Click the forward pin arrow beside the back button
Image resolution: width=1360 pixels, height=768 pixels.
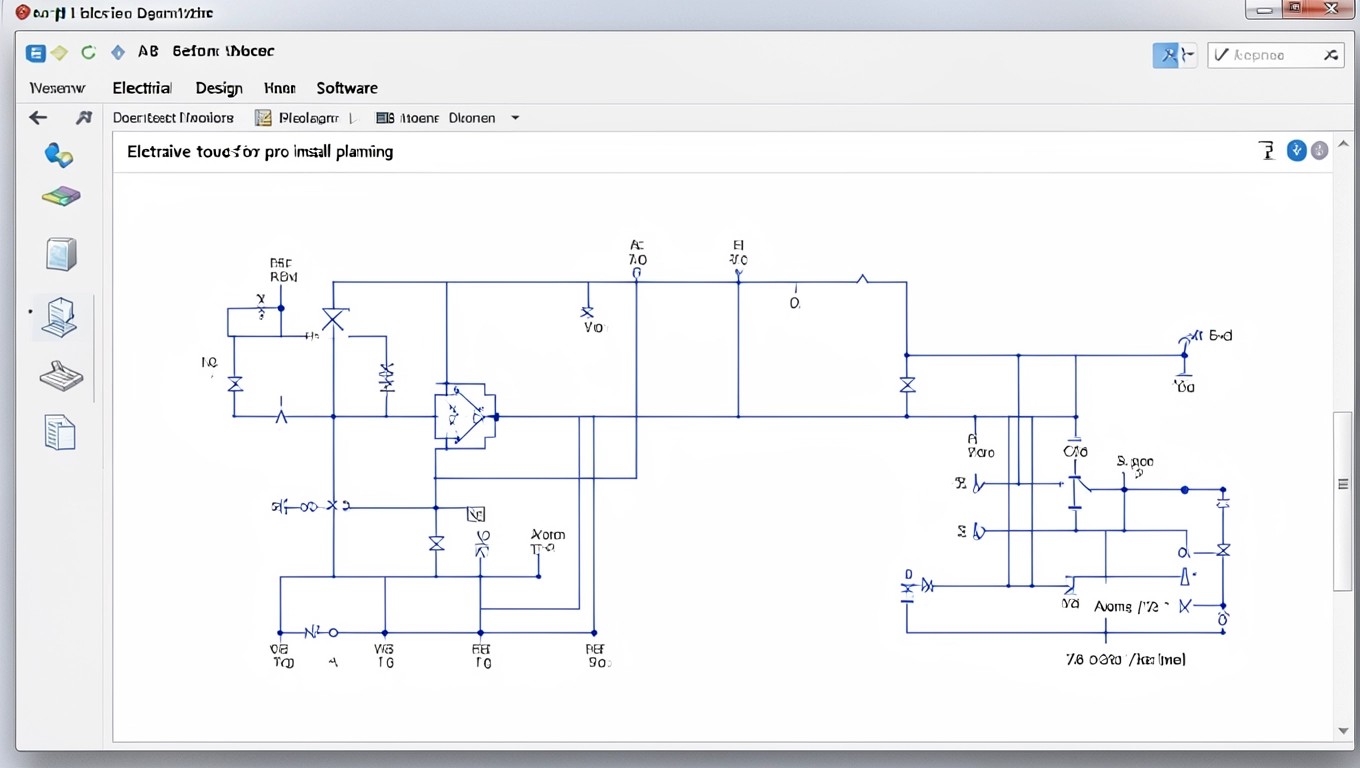83,117
